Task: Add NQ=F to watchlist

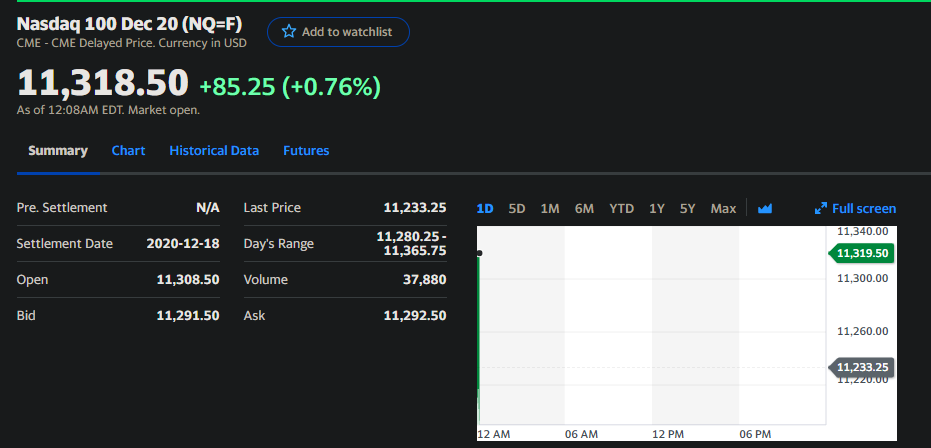Action: (338, 32)
